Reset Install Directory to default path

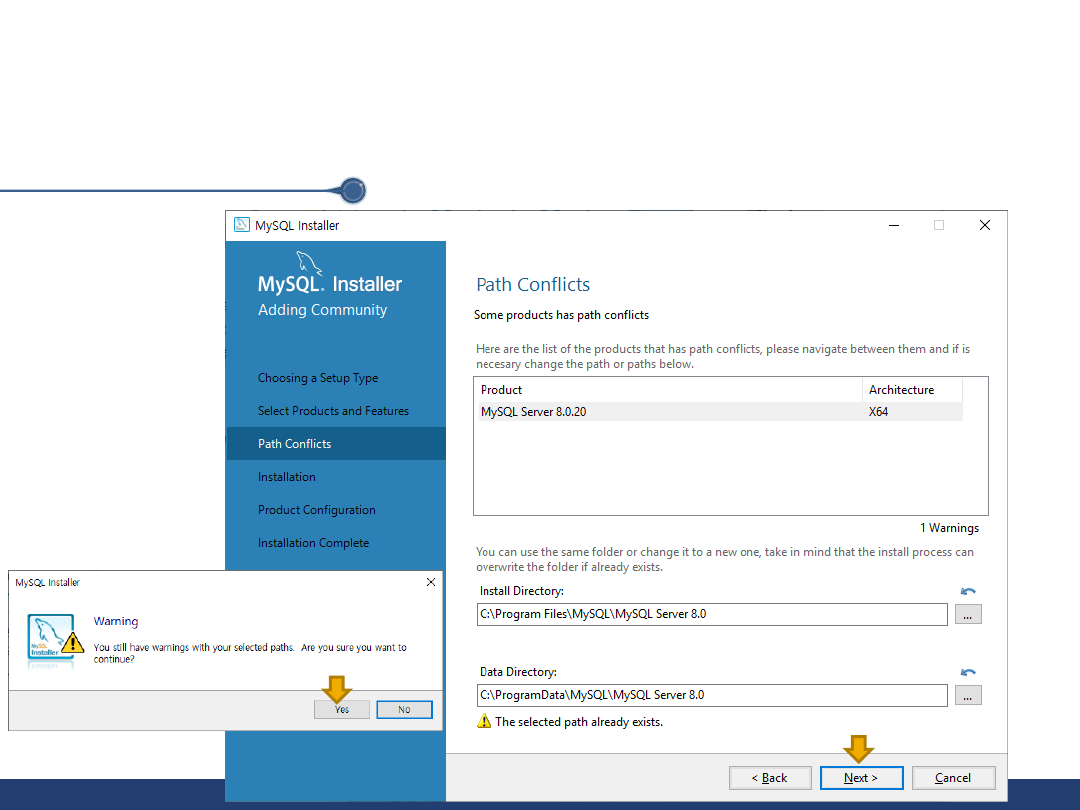click(967, 592)
